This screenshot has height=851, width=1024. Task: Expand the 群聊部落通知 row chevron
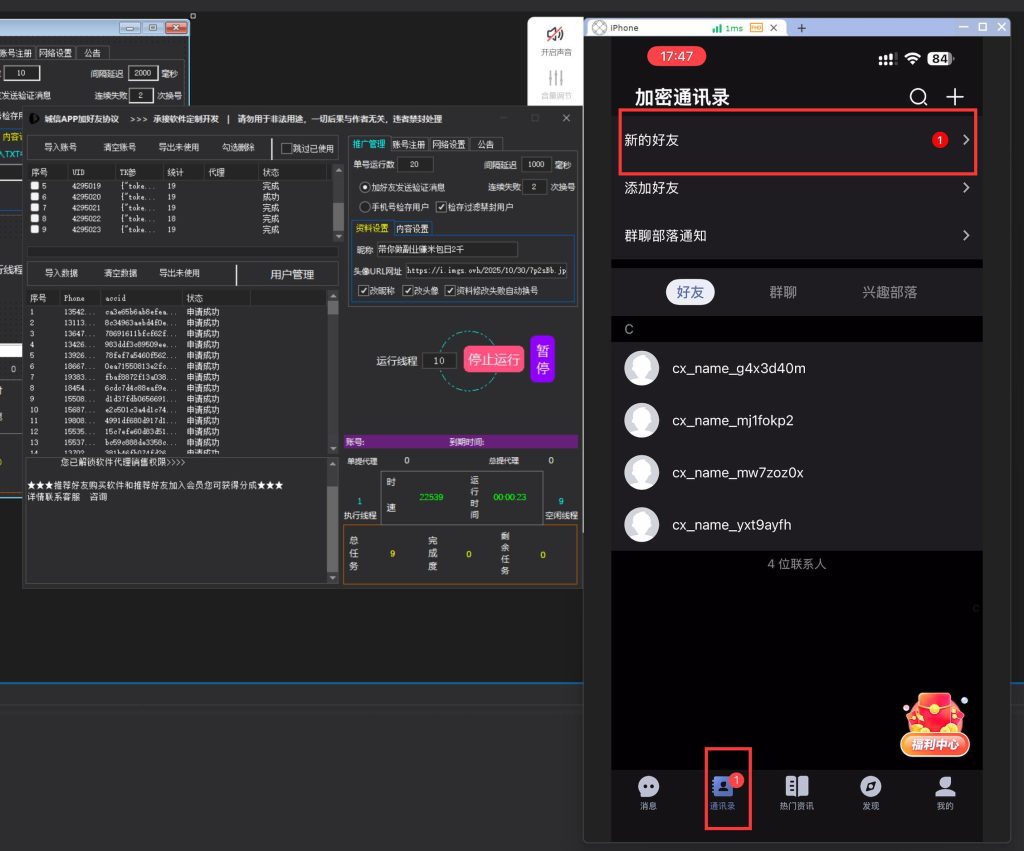966,236
